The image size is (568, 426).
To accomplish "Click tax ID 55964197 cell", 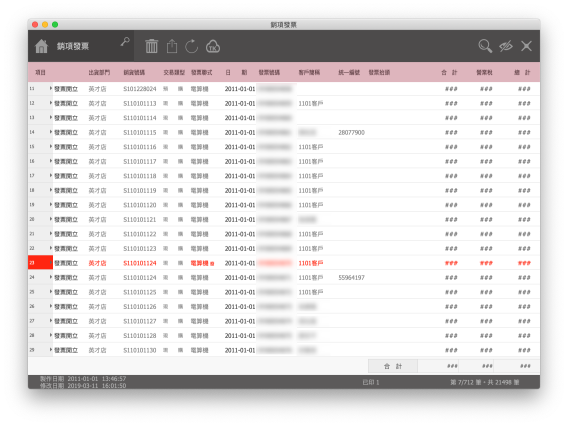I will pos(351,277).
